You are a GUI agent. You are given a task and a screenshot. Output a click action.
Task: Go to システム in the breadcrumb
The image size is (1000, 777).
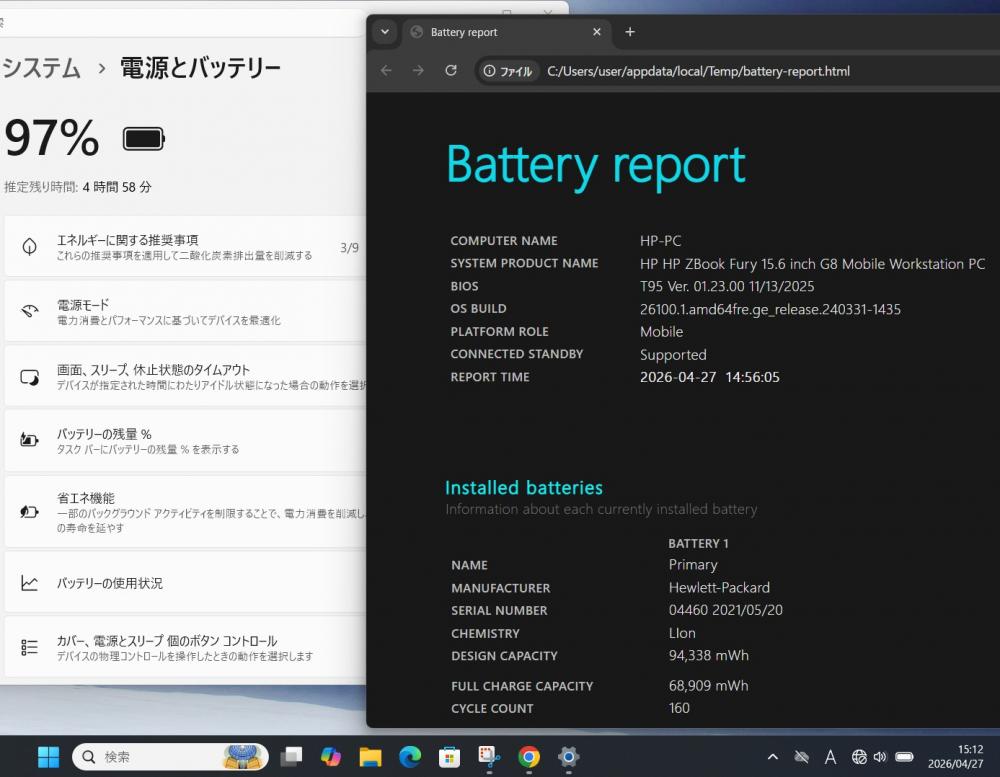42,68
